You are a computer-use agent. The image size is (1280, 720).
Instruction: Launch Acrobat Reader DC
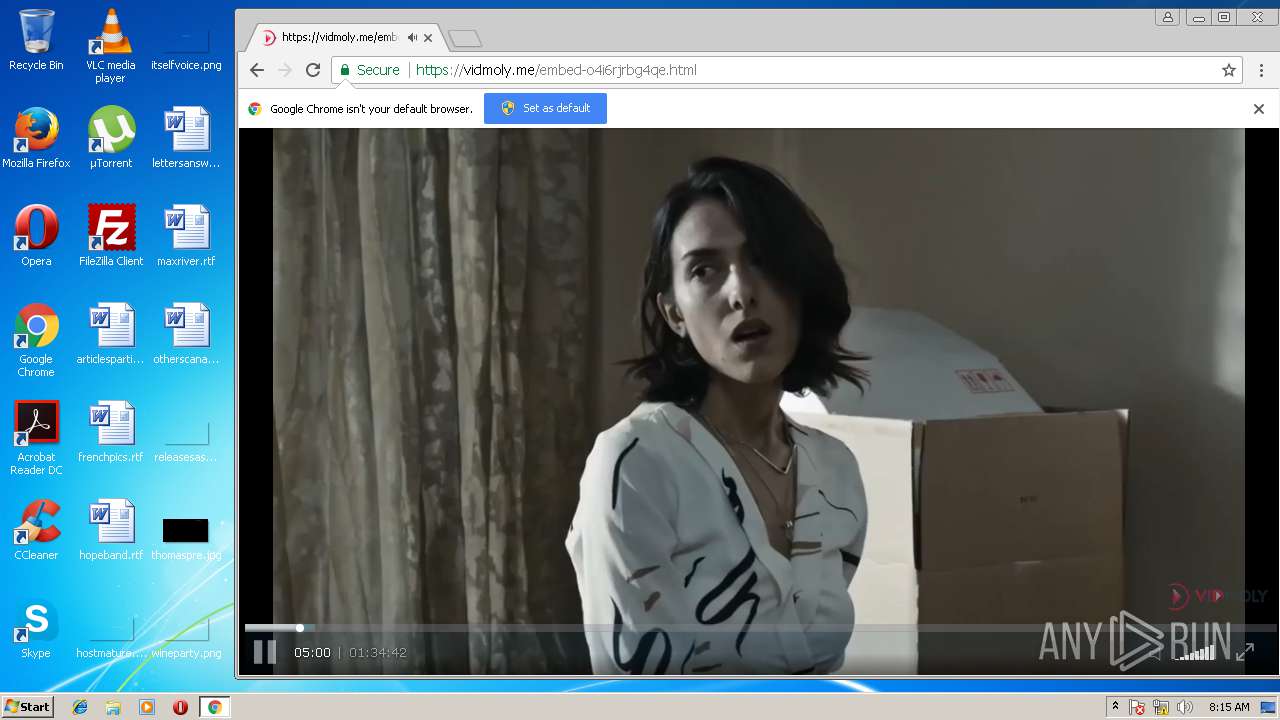point(36,438)
